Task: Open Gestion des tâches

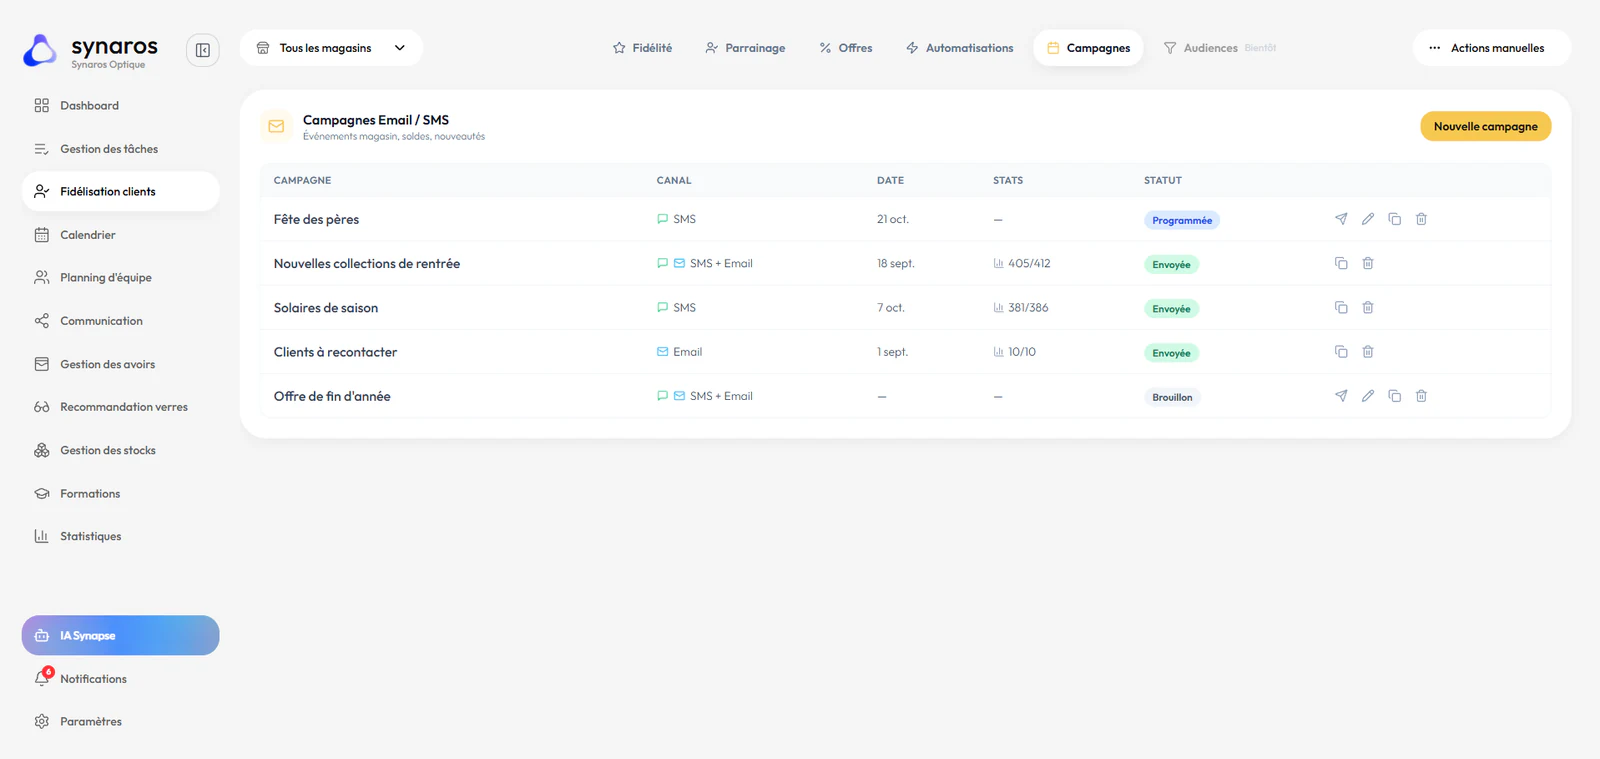Action: pyautogui.click(x=120, y=149)
